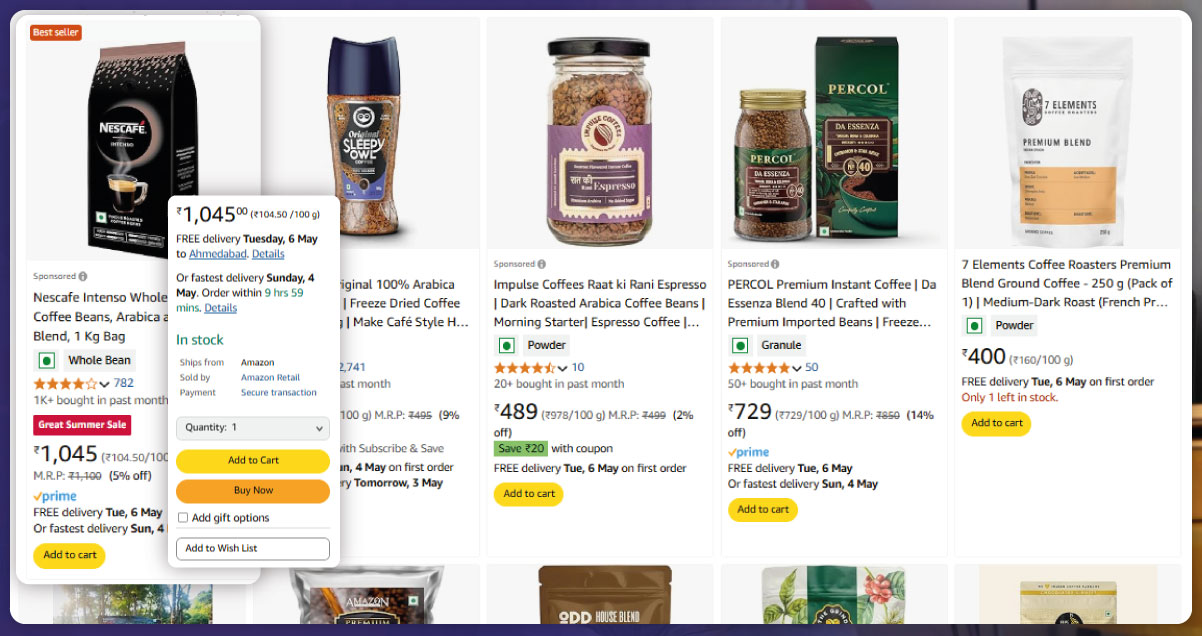The image size is (1202, 636).
Task: Click Add to Wish List button
Action: pos(253,549)
